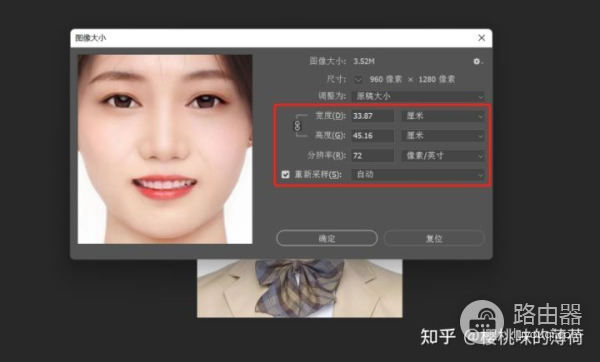Click the 宽度 width field showing 33.87

coord(372,116)
